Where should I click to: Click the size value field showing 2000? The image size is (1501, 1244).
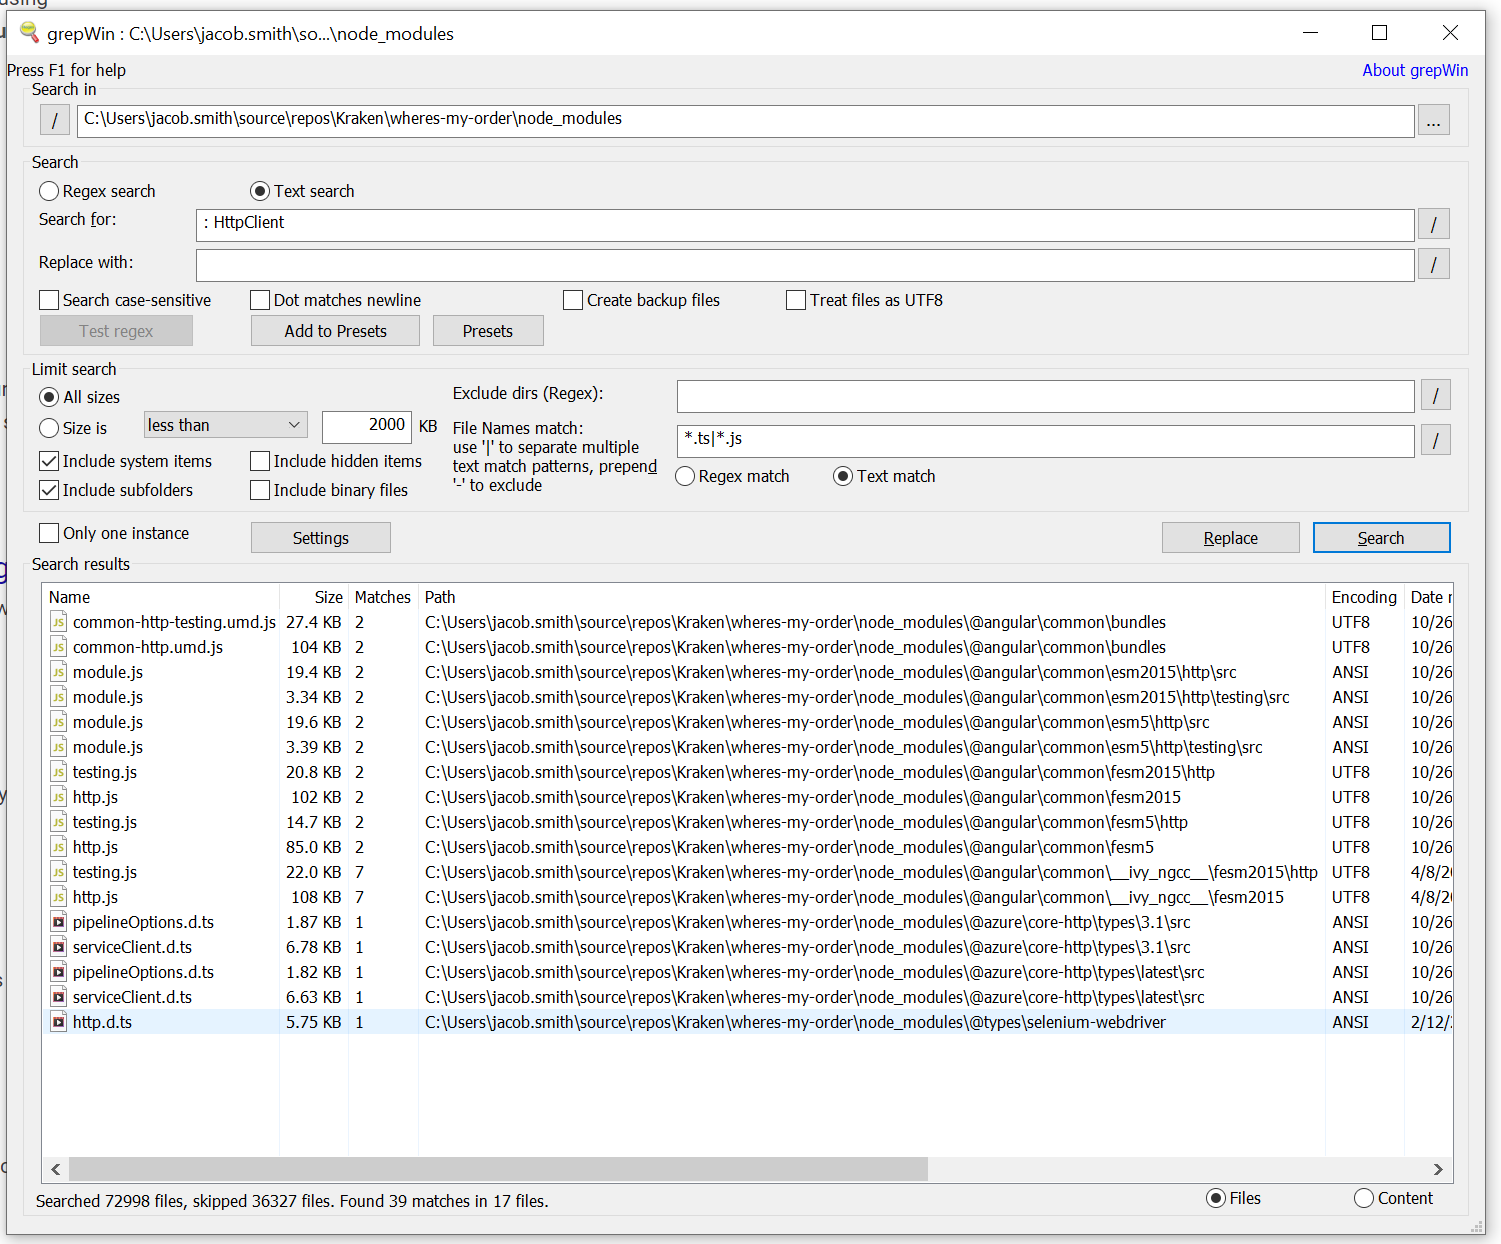[x=366, y=426]
